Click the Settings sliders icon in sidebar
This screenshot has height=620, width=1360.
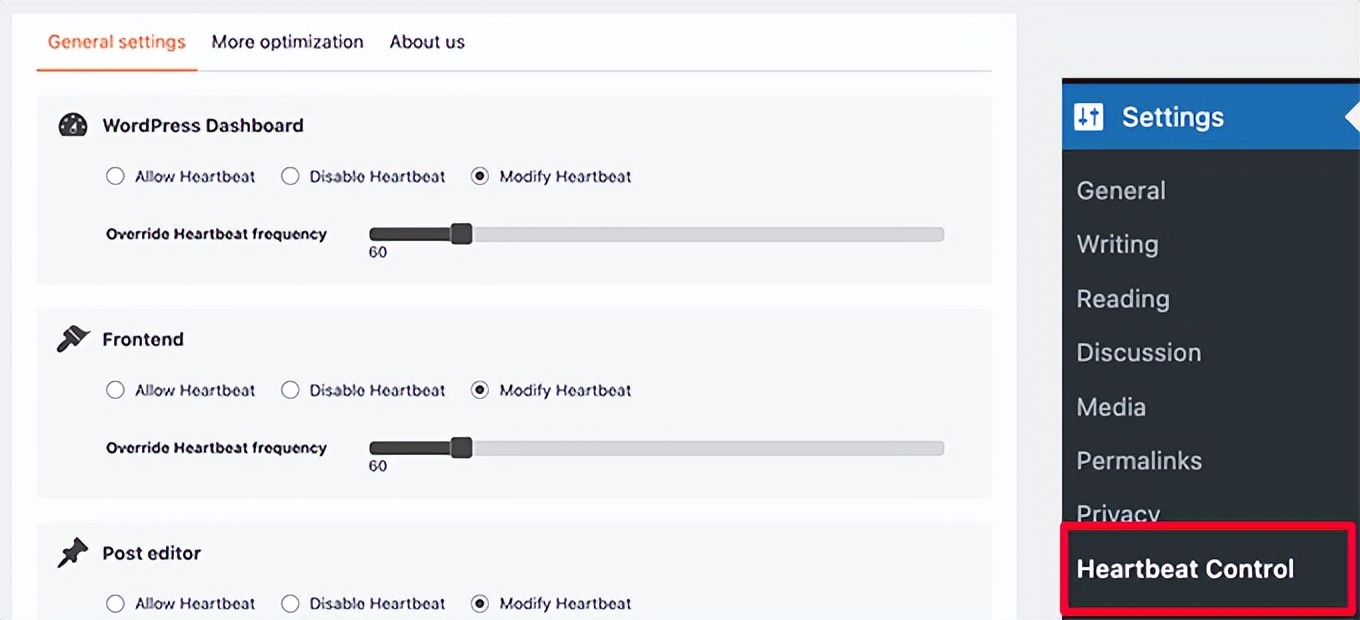coord(1088,117)
